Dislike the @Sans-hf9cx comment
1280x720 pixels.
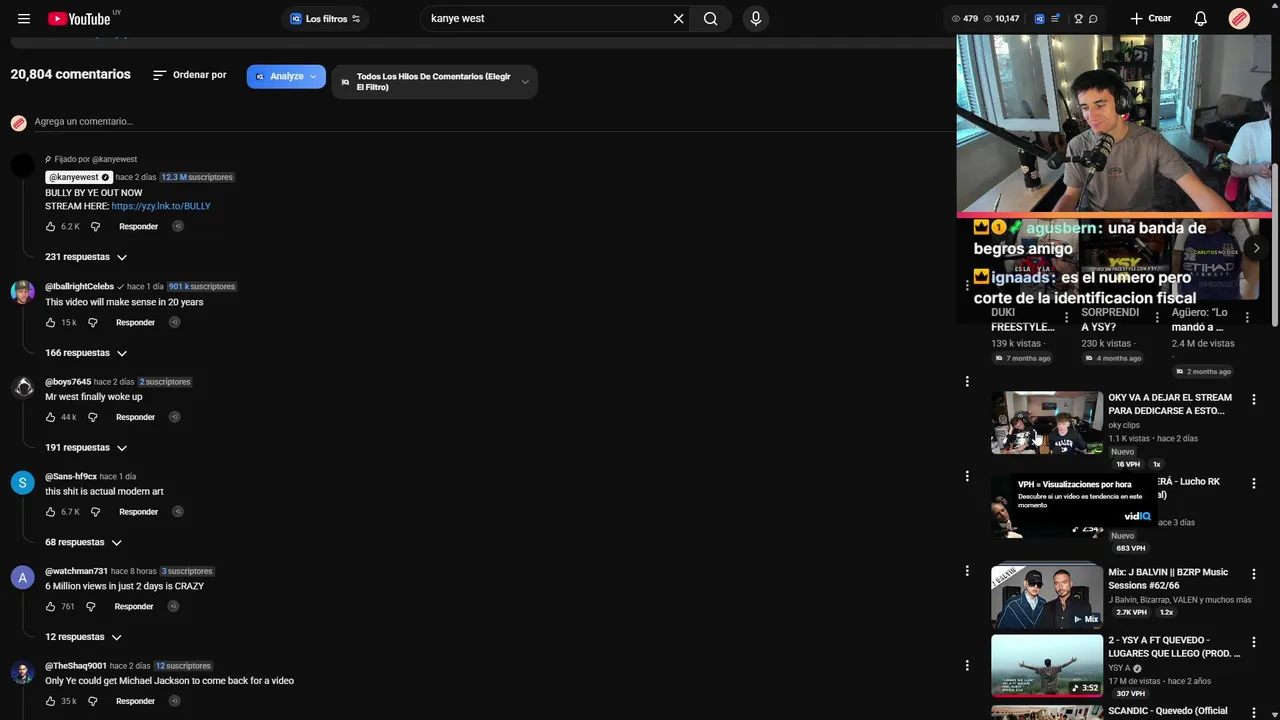[96, 511]
